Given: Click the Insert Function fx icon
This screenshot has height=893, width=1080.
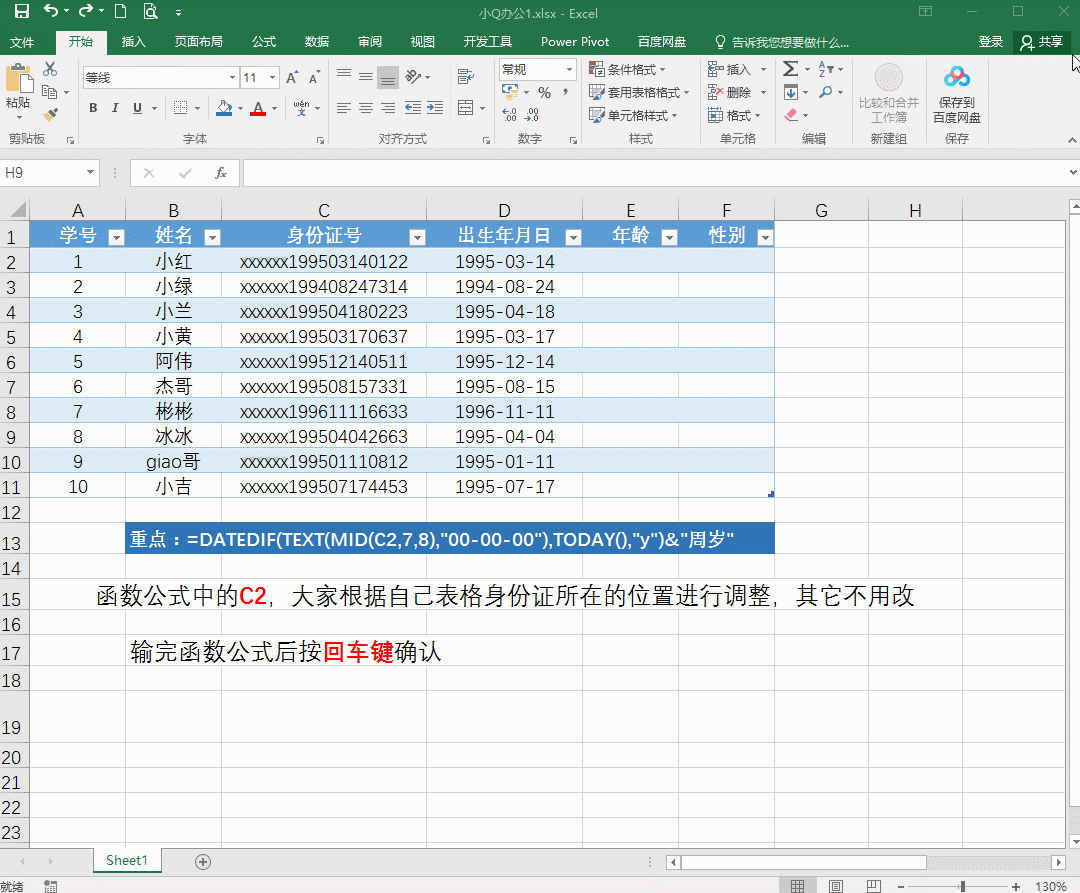Looking at the screenshot, I should [x=221, y=173].
